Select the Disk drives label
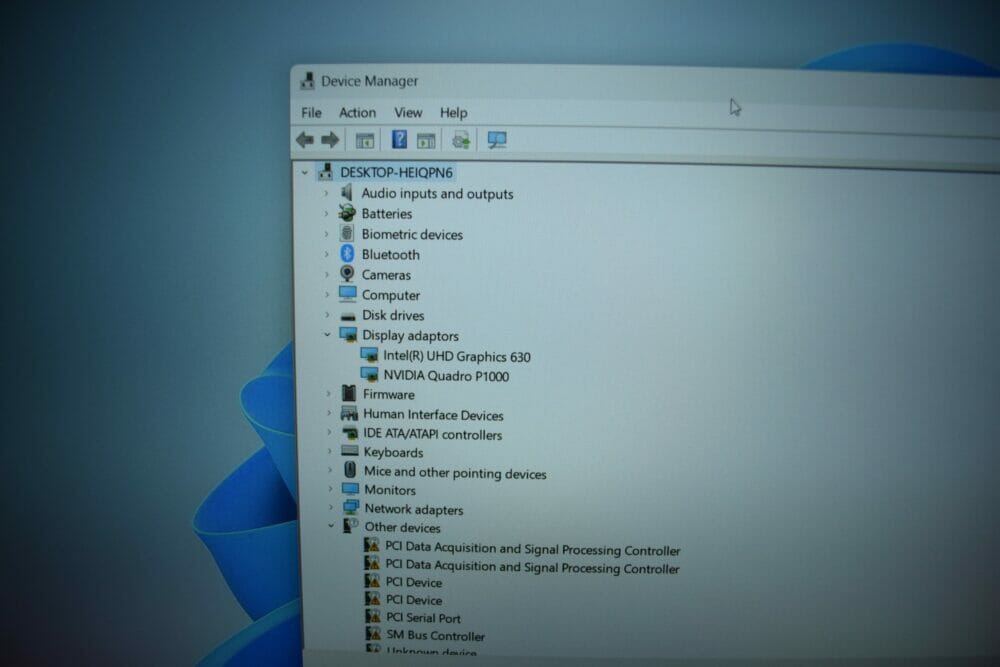Image resolution: width=1000 pixels, height=667 pixels. [393, 315]
